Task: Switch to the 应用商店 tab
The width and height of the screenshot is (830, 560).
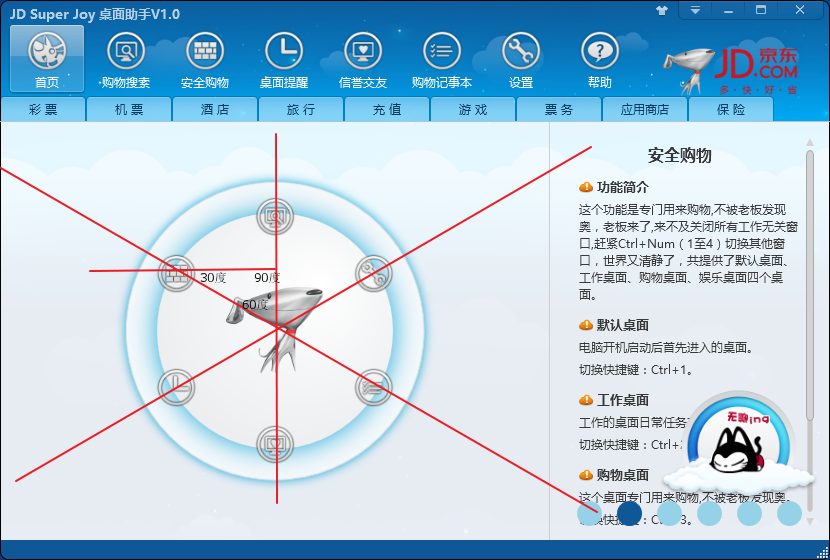Action: (645, 110)
